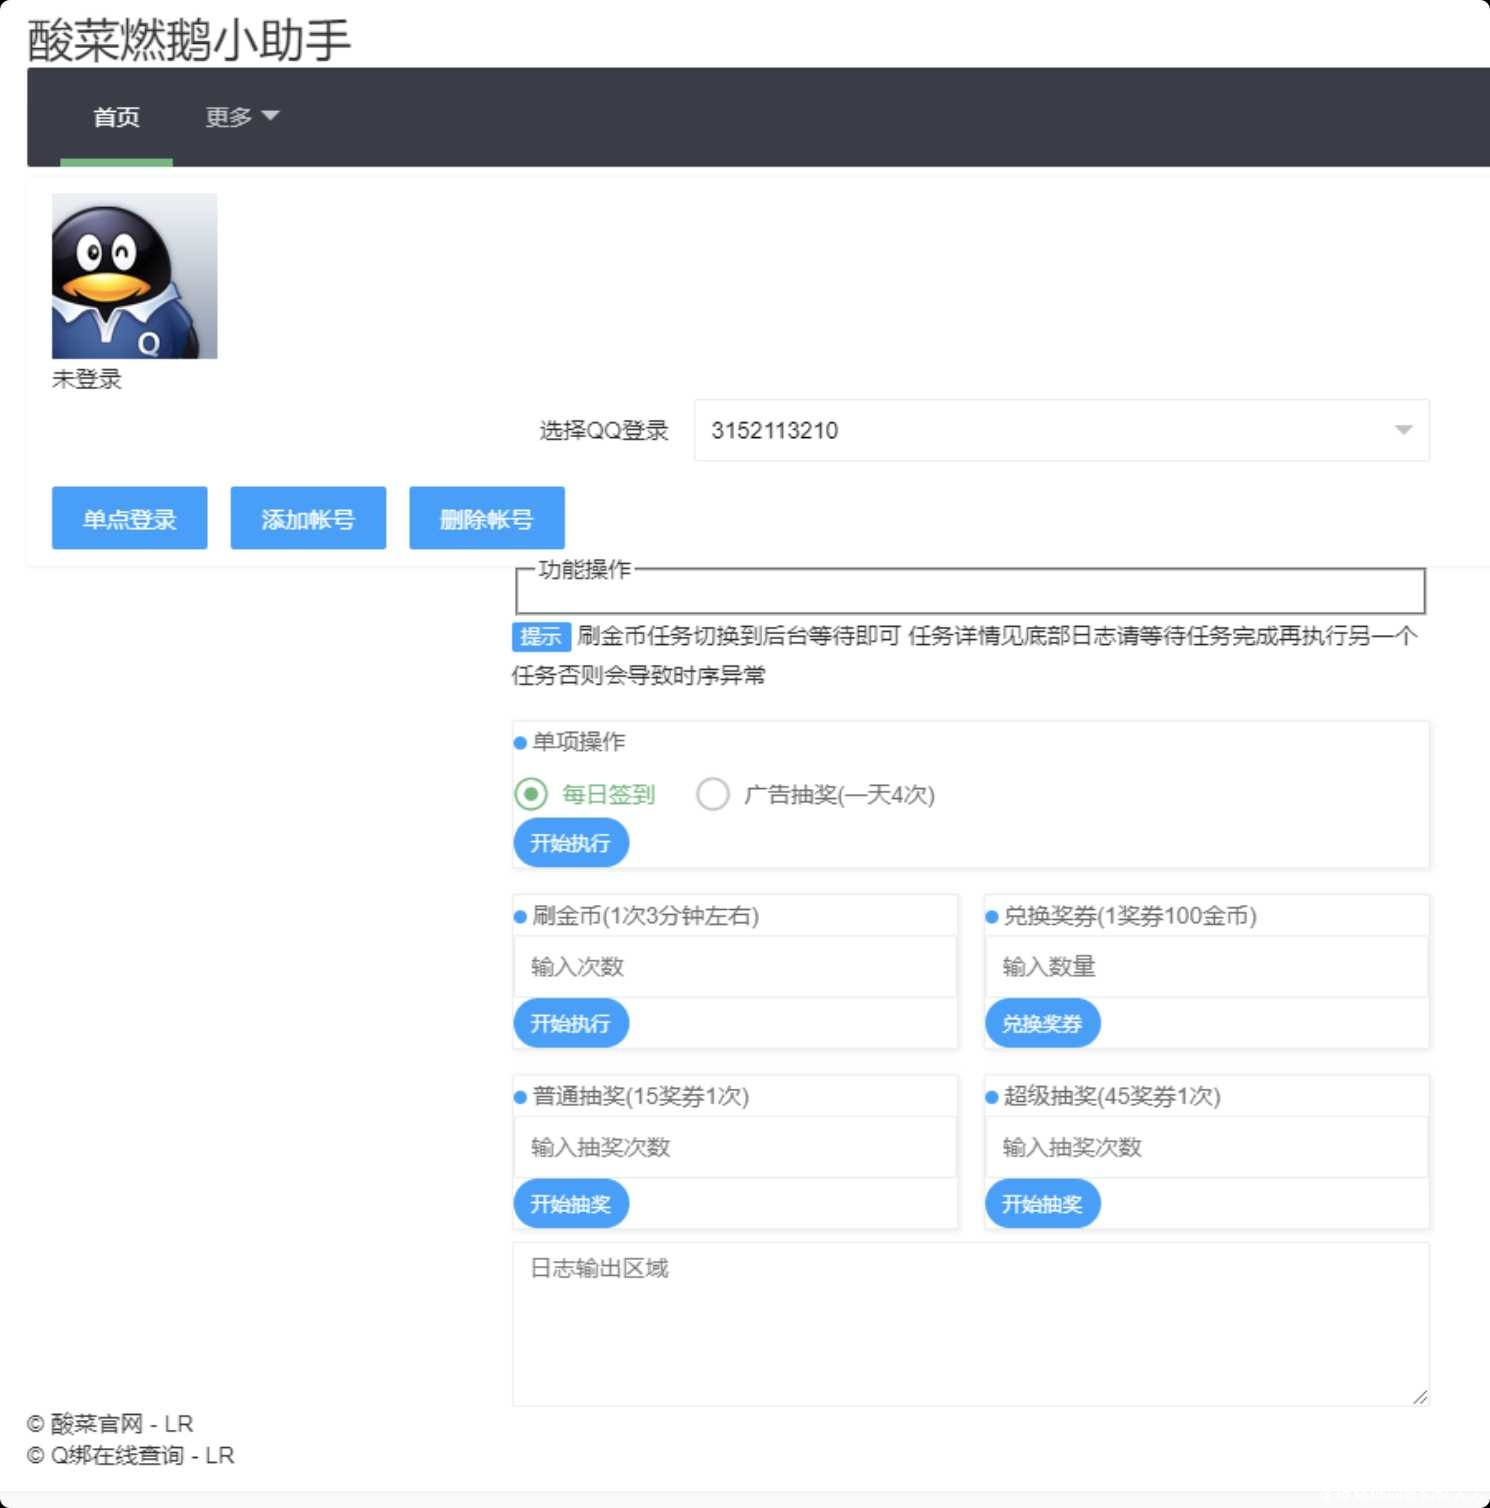Click the 选择QQ登录 label
The image size is (1490, 1508).
604,430
